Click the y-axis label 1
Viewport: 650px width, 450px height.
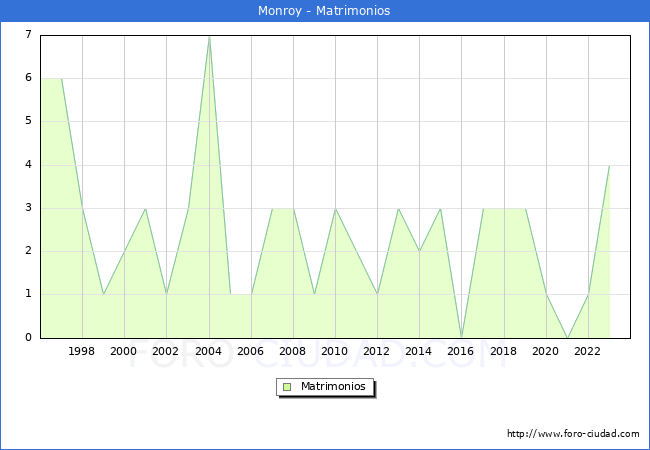[28, 294]
